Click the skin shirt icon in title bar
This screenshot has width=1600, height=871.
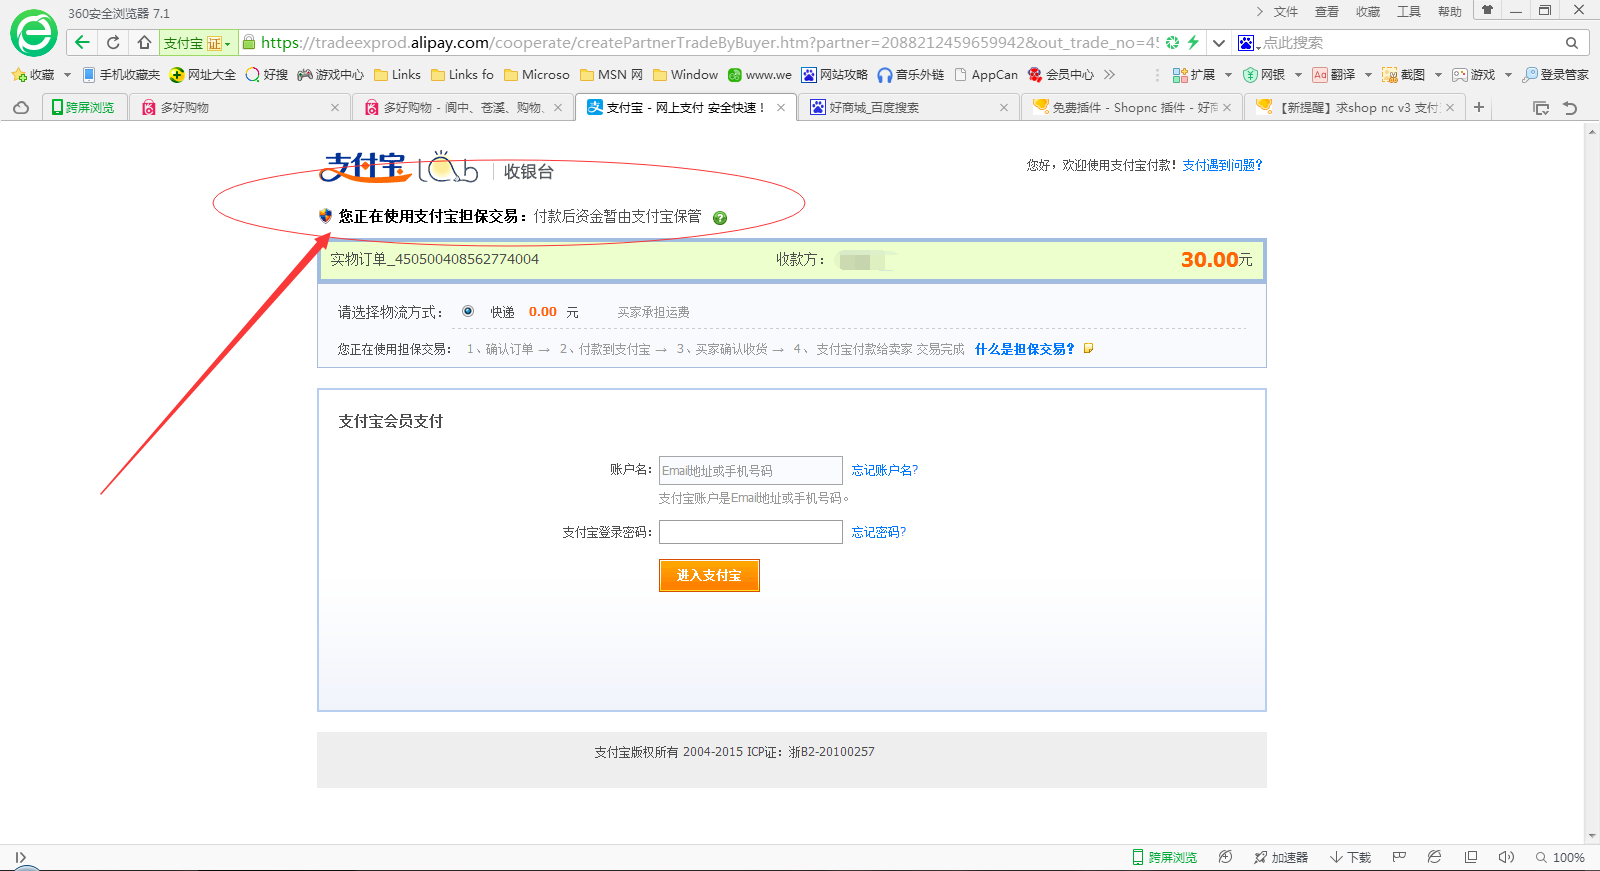pyautogui.click(x=1487, y=10)
